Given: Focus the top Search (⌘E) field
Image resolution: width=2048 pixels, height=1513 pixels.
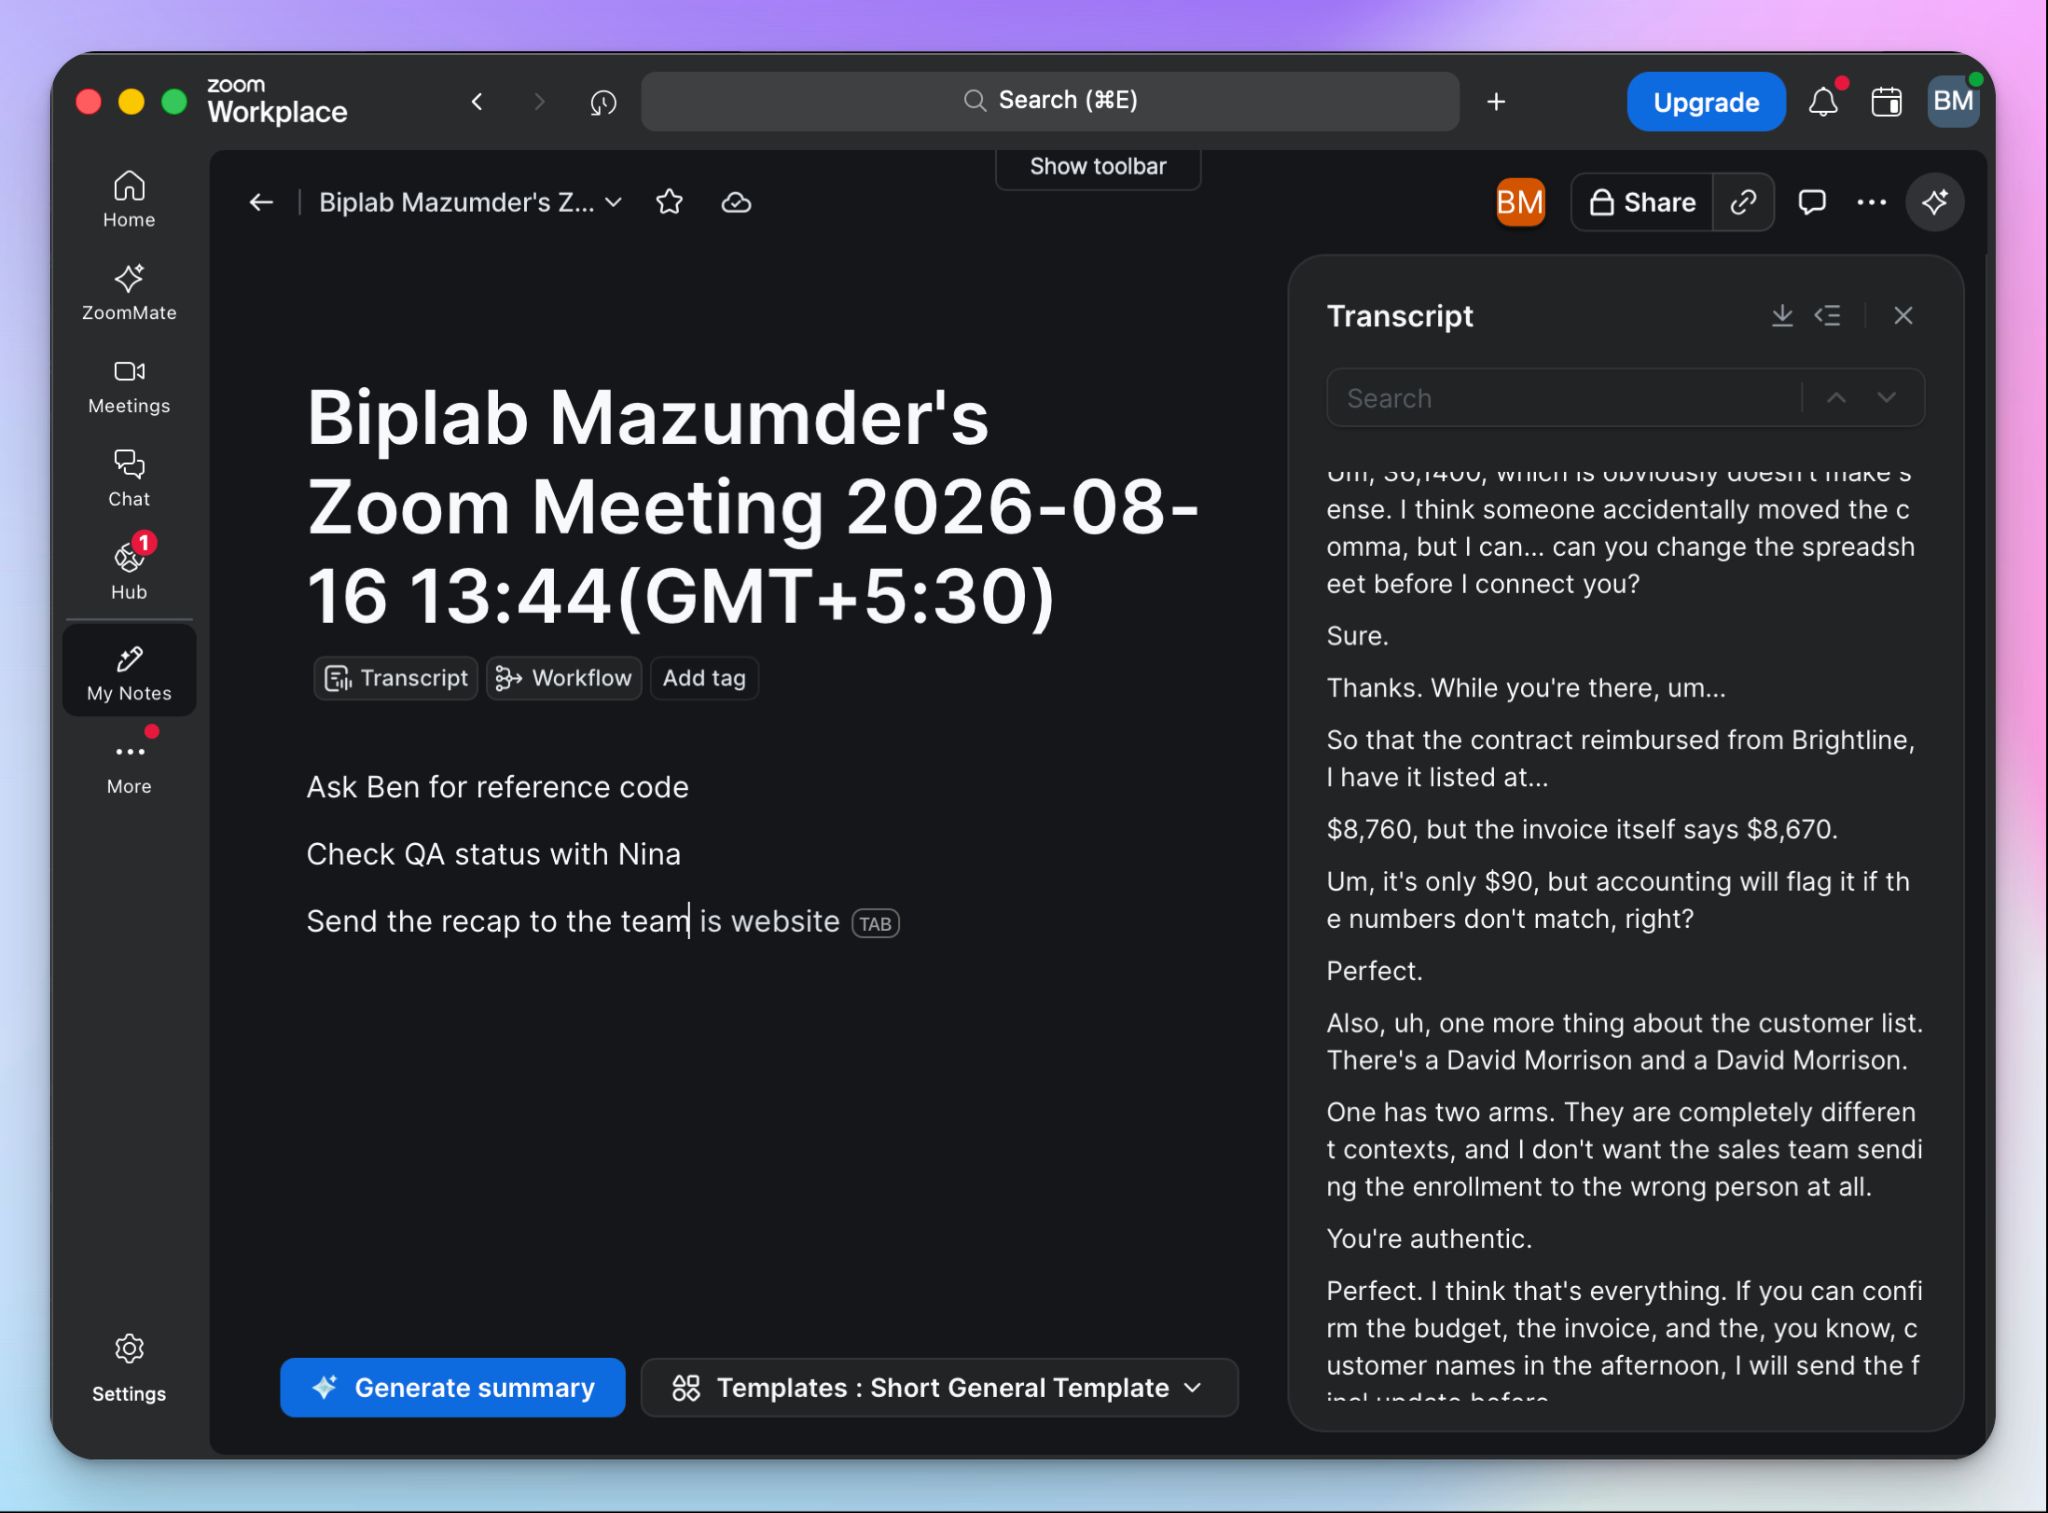Looking at the screenshot, I should 1050,101.
